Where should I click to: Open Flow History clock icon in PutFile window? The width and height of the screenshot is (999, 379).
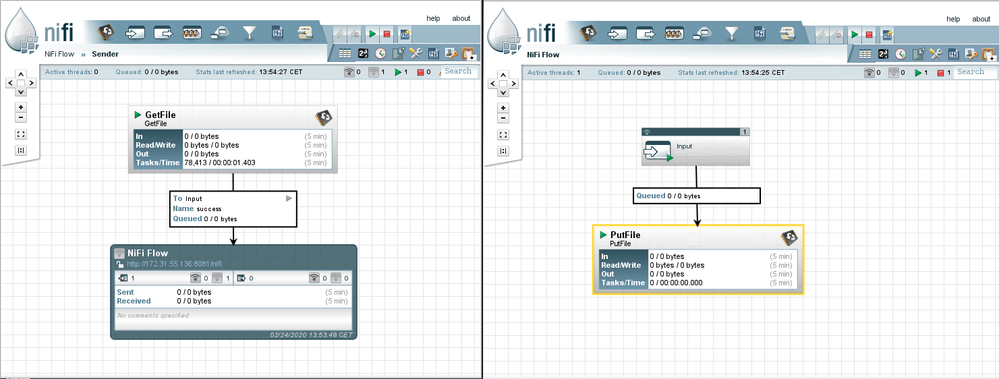click(900, 54)
